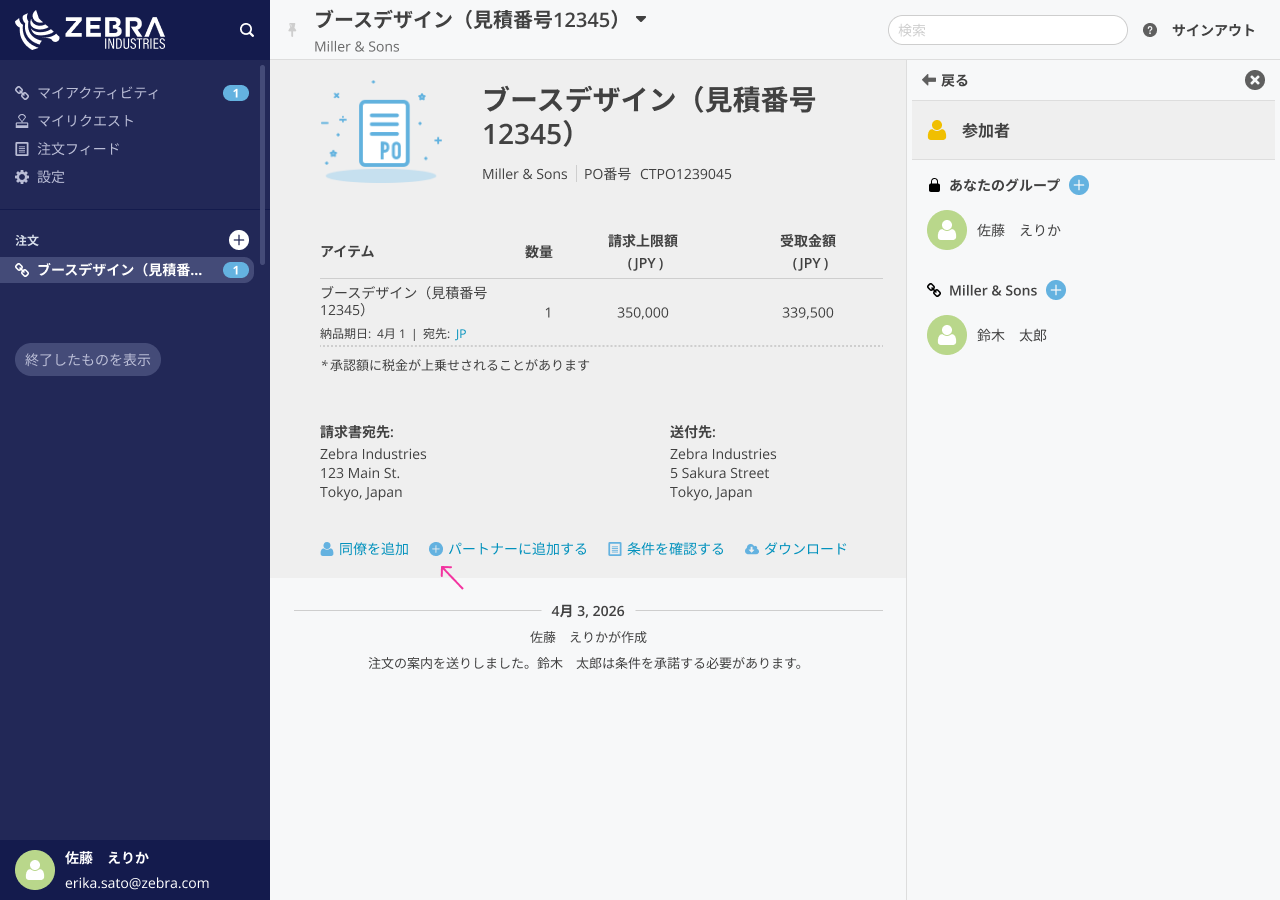Close the 参加者 panel with X icon
The image size is (1280, 900).
coord(1255,80)
